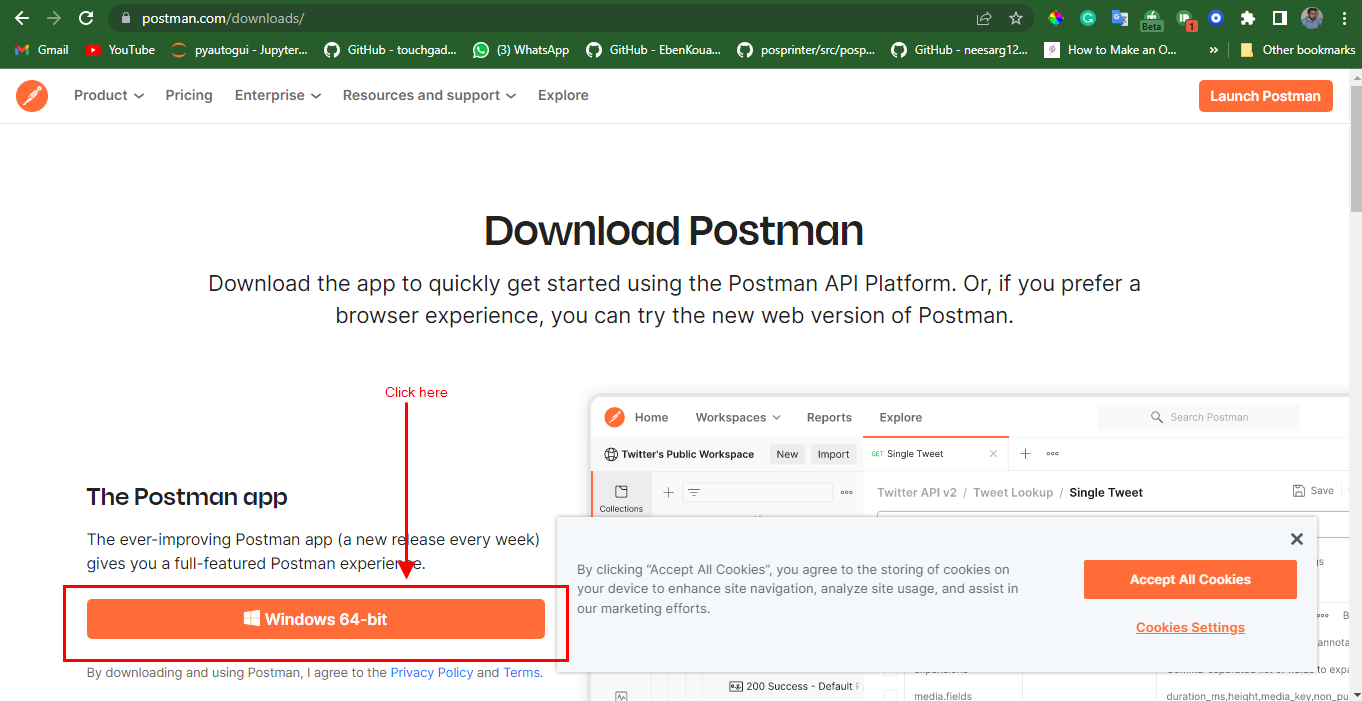Bookmark this page with the star icon
The width and height of the screenshot is (1362, 701).
click(1015, 17)
